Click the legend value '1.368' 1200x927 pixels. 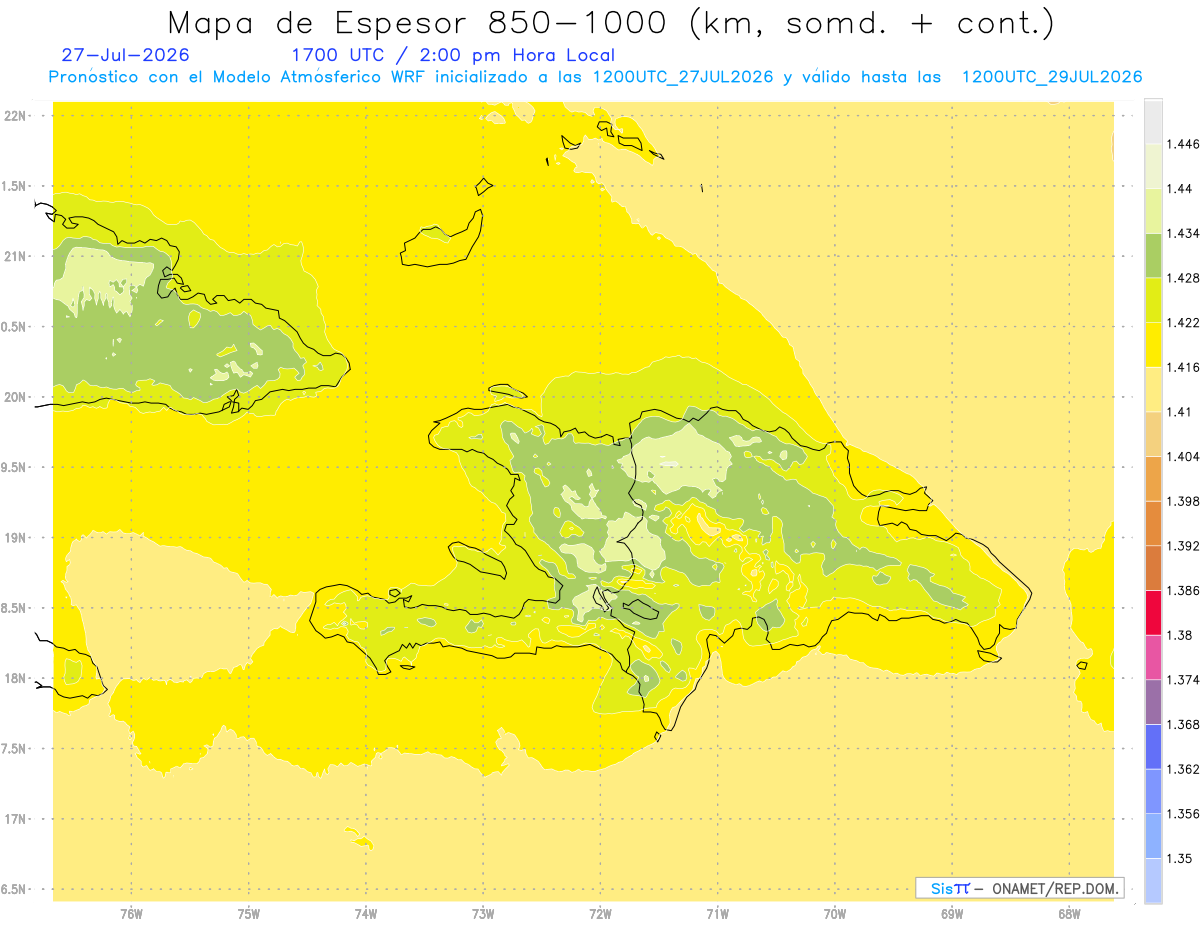[x=1184, y=724]
